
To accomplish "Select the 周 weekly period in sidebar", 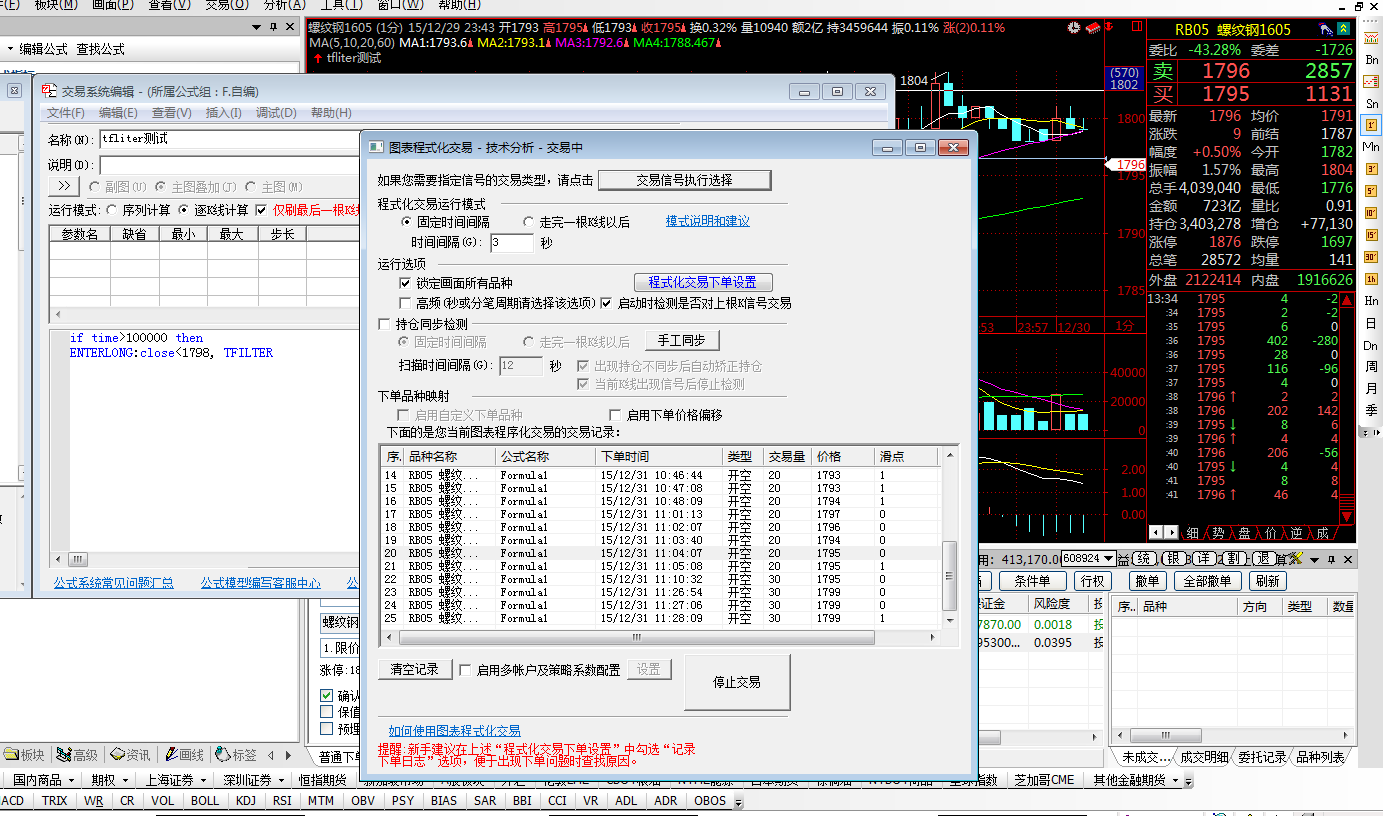I will point(1371,367).
